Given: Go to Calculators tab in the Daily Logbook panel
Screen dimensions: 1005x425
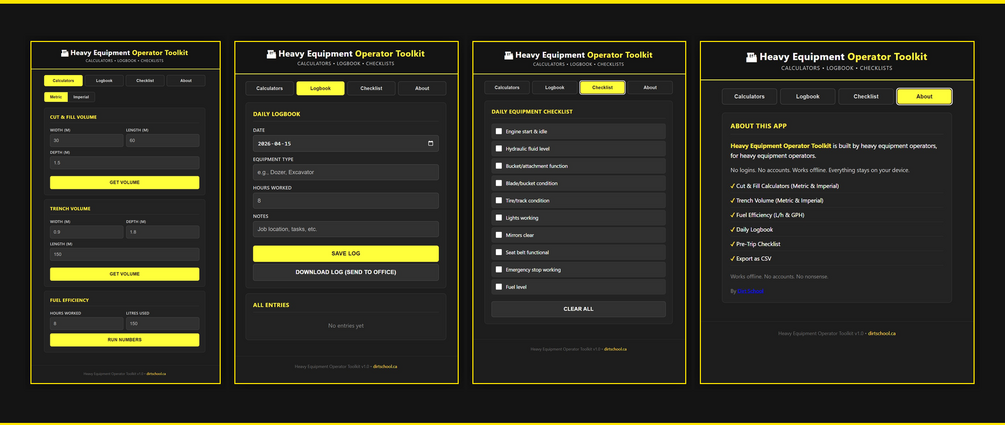Looking at the screenshot, I should point(270,88).
